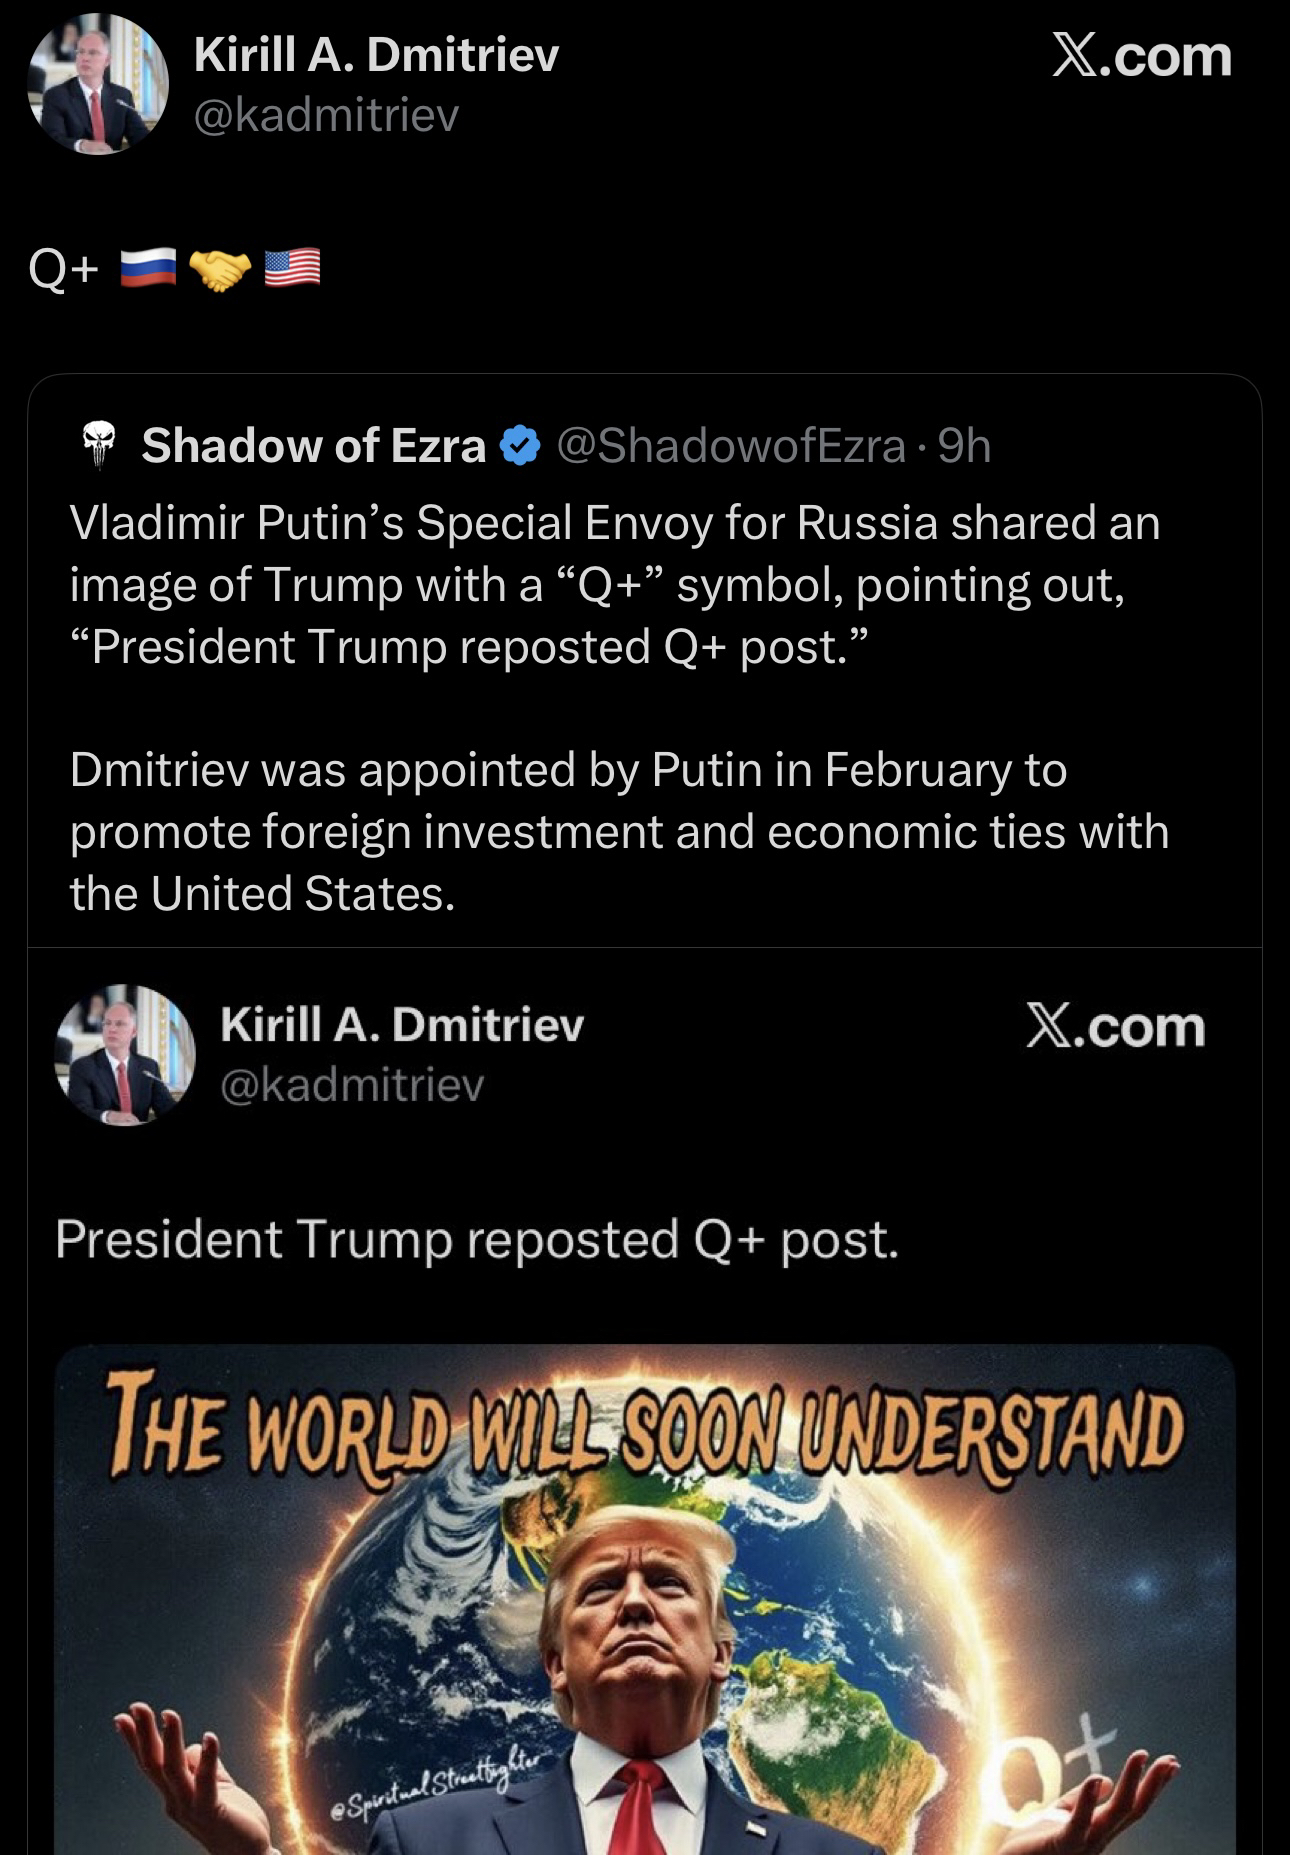Open the 'World Will Soon Understand' image
The height and width of the screenshot is (1855, 1290).
(645, 1600)
